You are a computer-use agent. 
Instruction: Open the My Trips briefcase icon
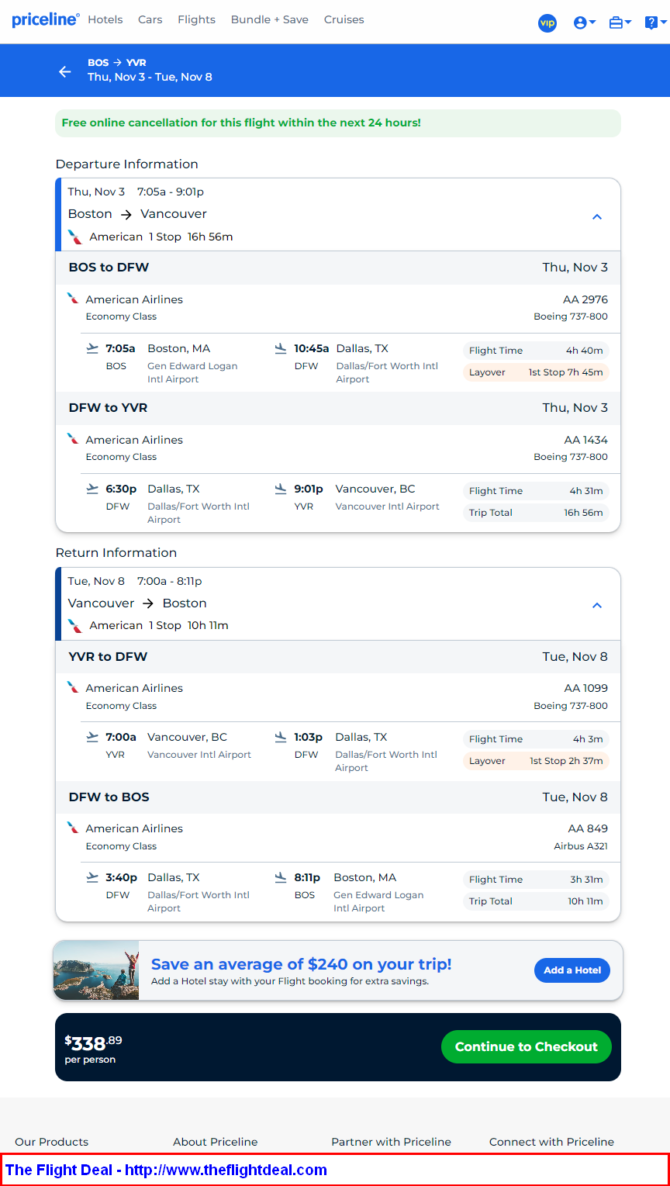pyautogui.click(x=620, y=23)
